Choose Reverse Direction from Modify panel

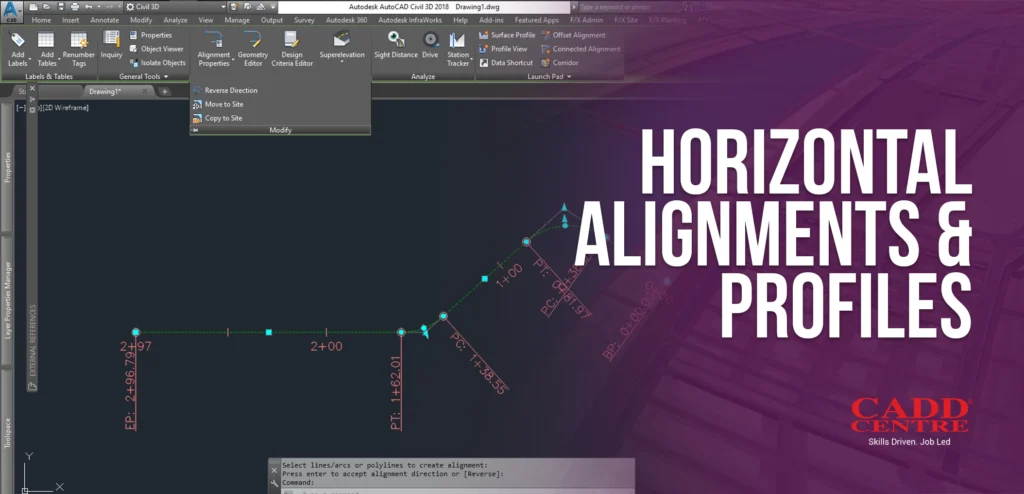230,90
